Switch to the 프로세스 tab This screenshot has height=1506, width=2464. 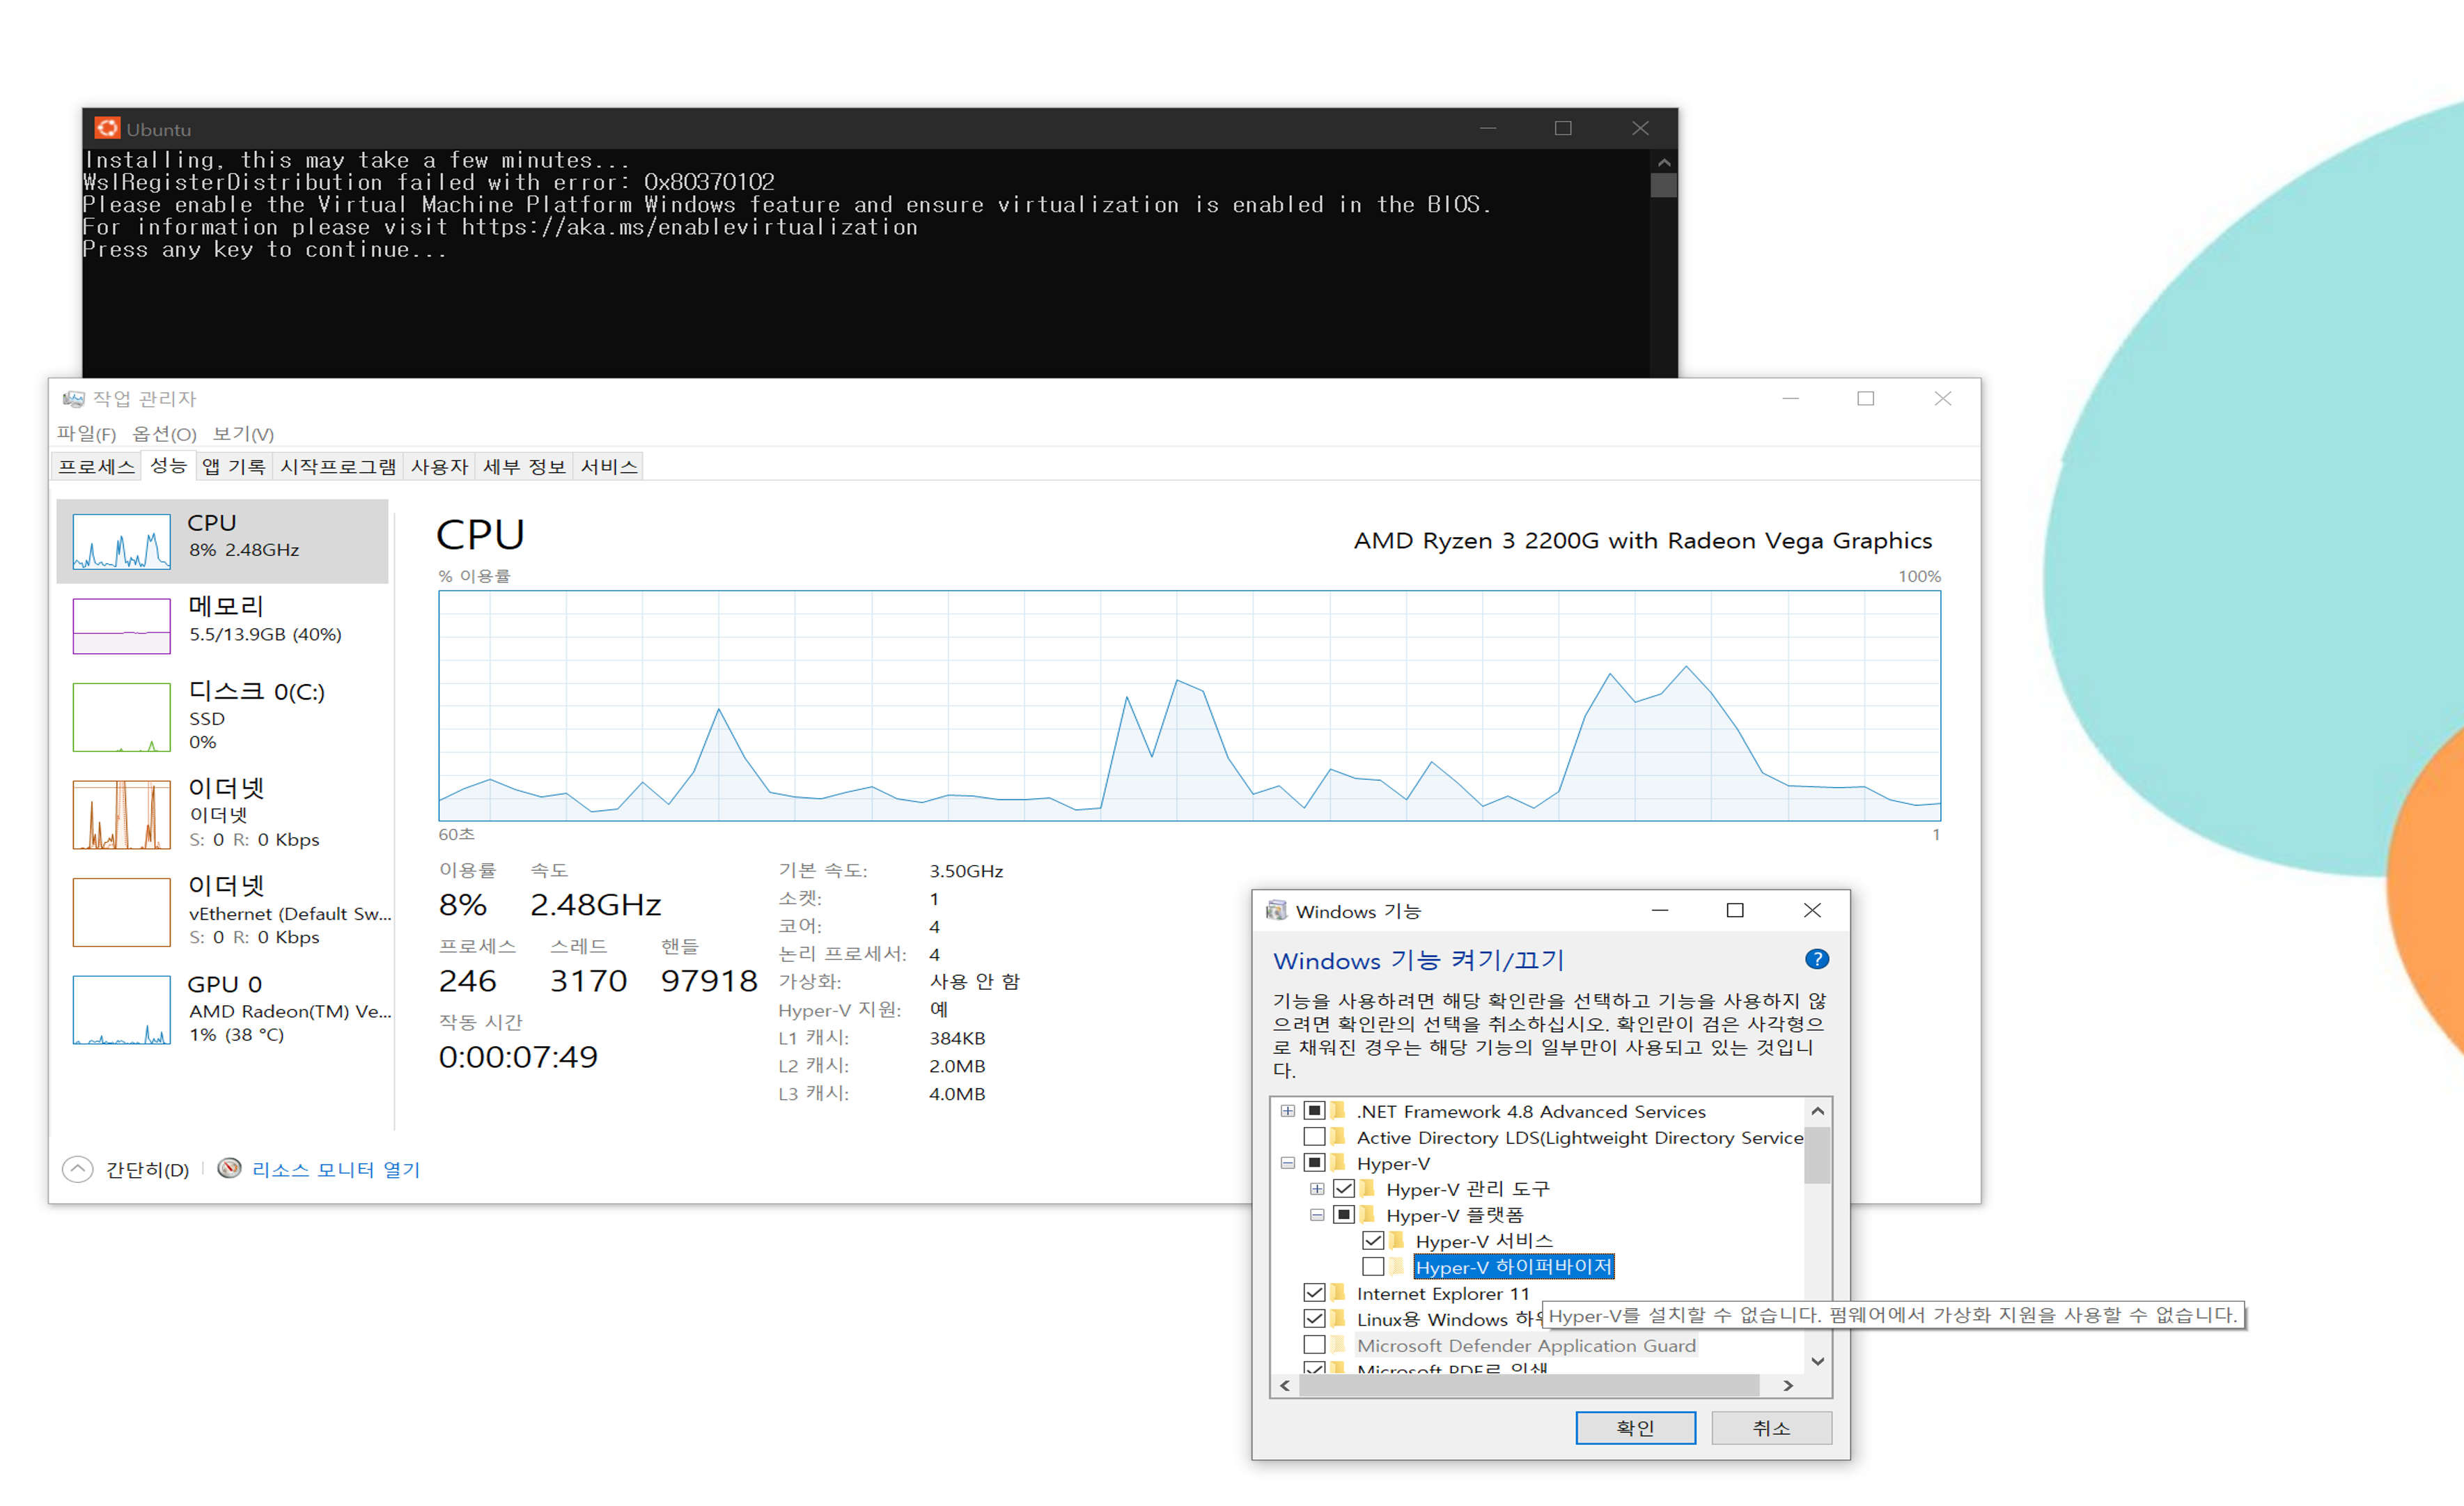click(x=96, y=466)
